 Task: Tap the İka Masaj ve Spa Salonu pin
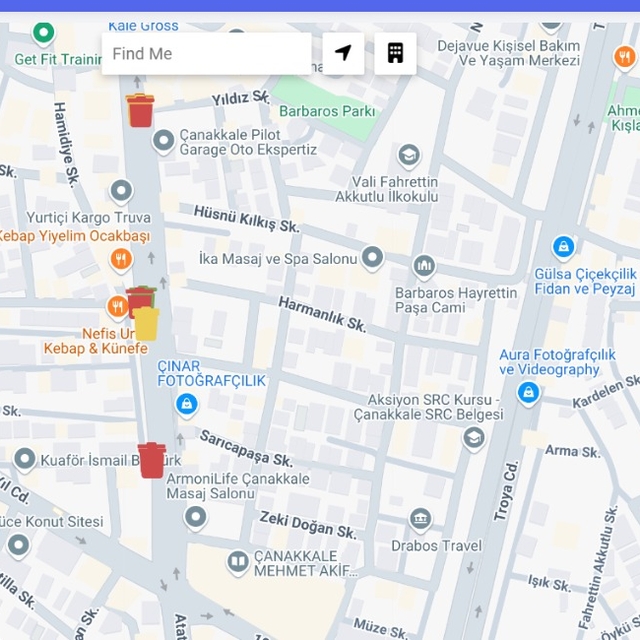click(x=372, y=258)
